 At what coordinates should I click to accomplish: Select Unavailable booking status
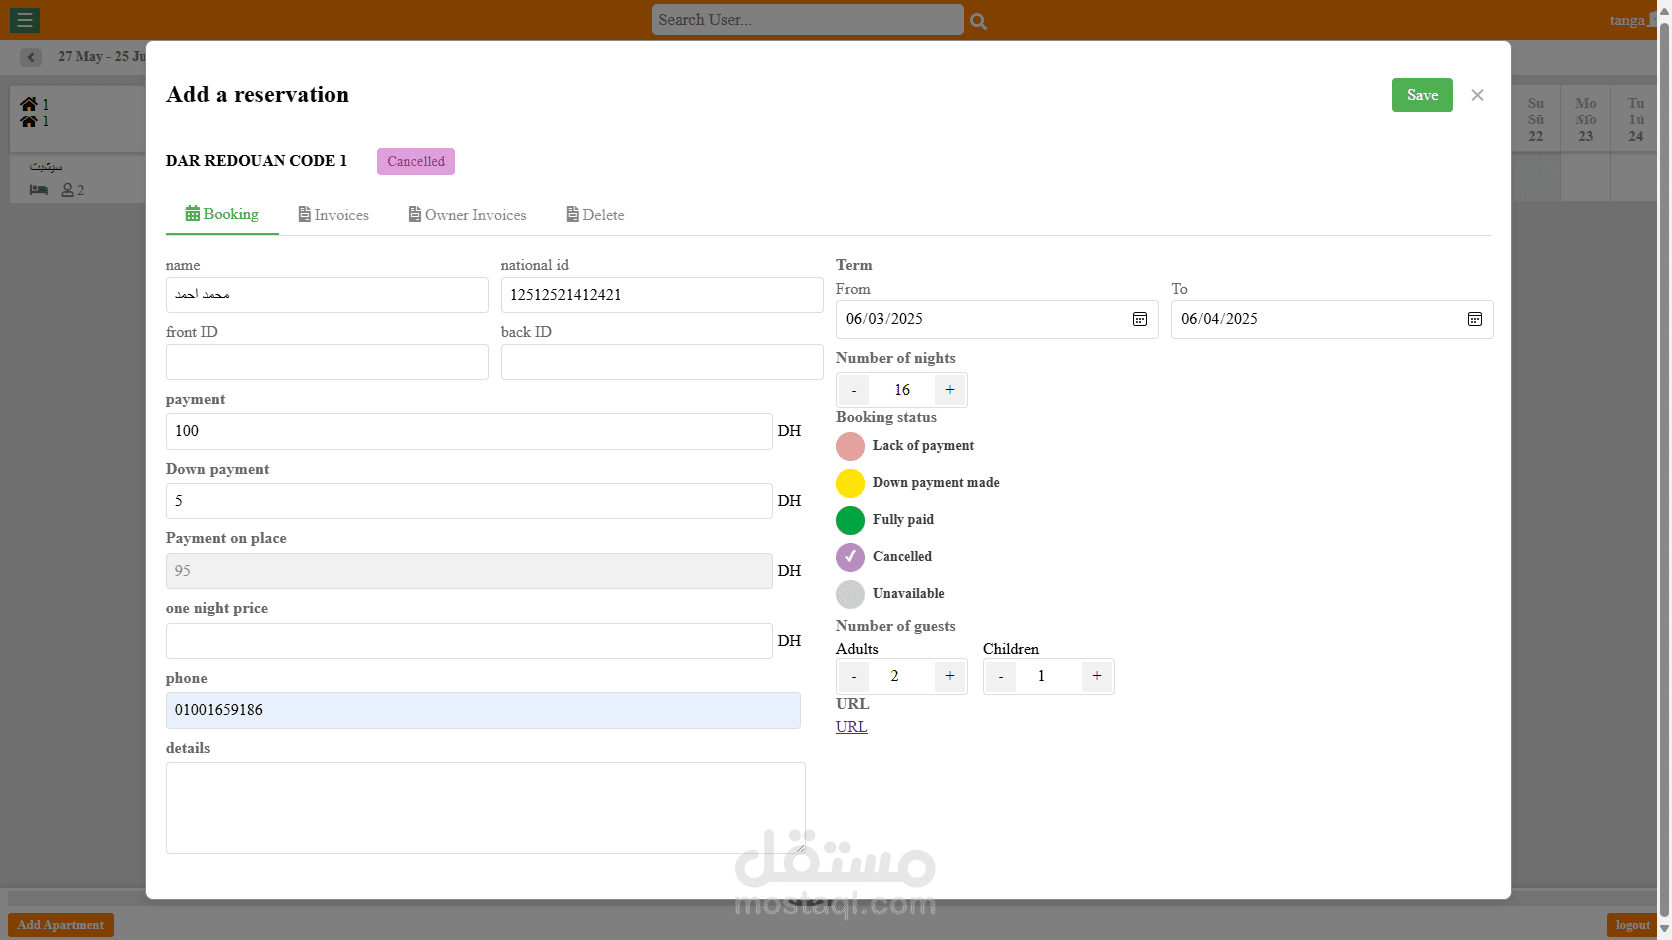coord(850,594)
